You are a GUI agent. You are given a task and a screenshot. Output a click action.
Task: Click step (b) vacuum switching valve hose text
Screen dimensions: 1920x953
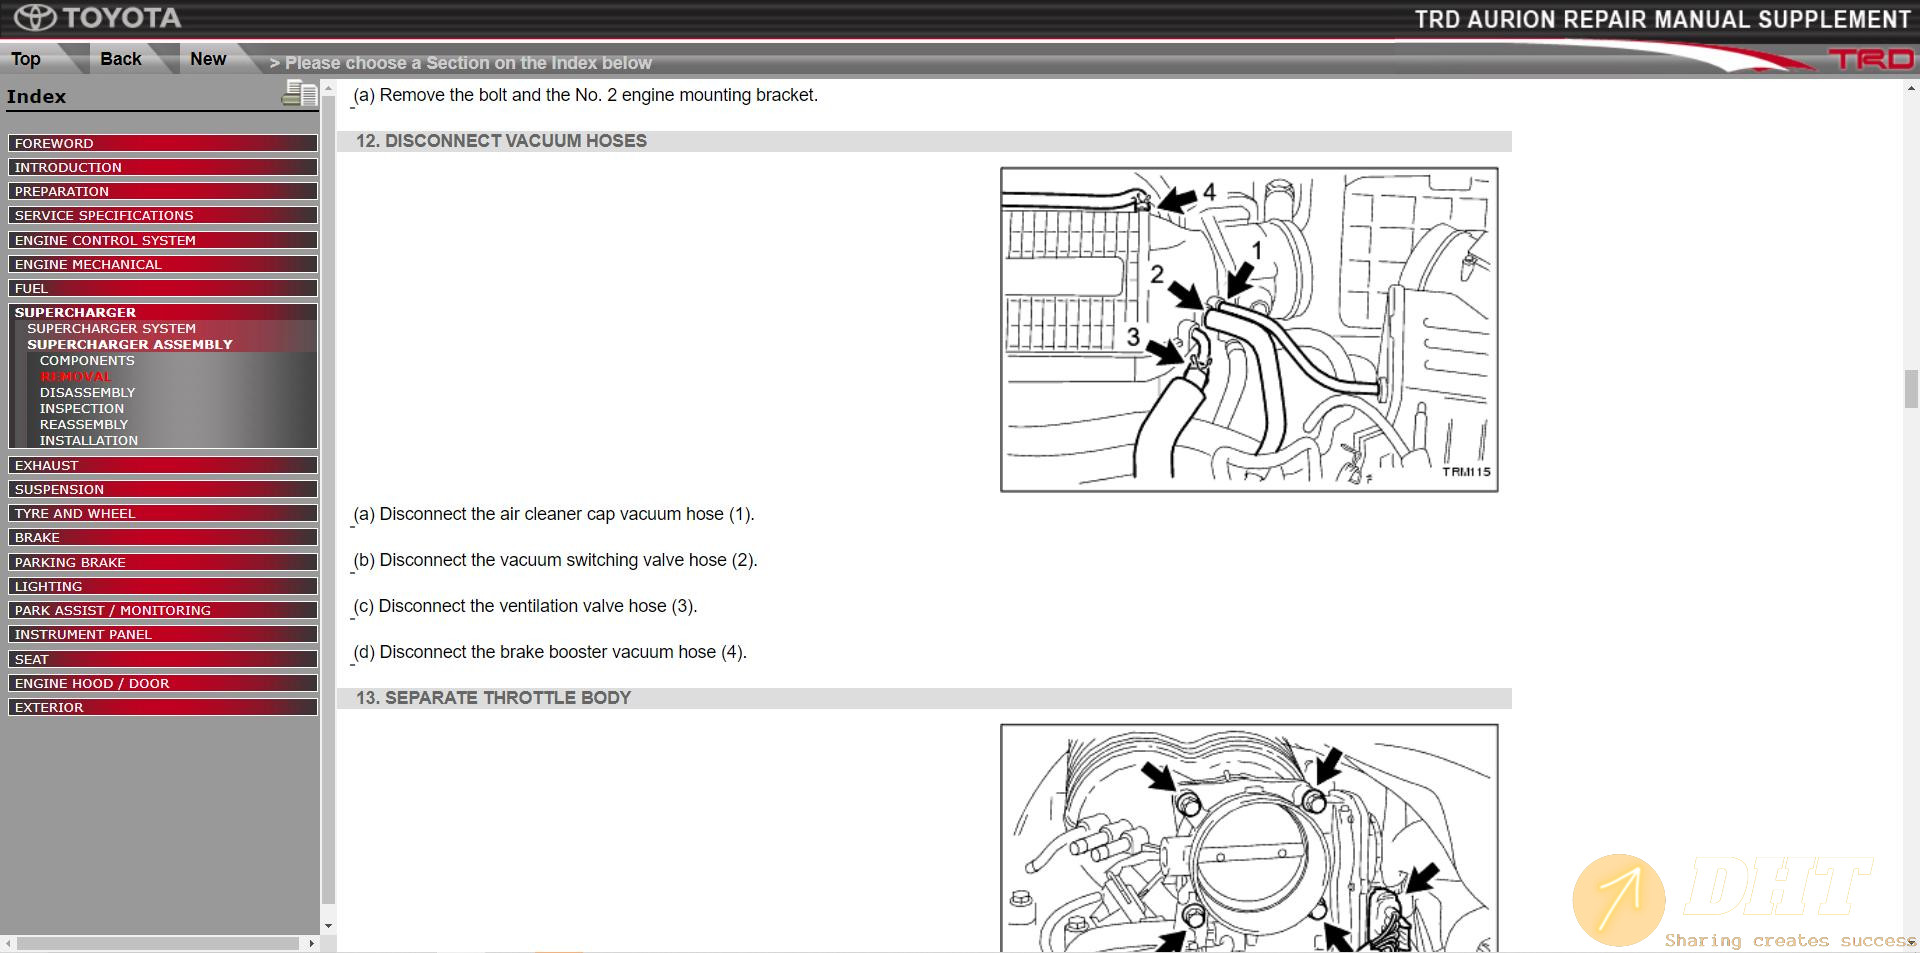click(555, 560)
